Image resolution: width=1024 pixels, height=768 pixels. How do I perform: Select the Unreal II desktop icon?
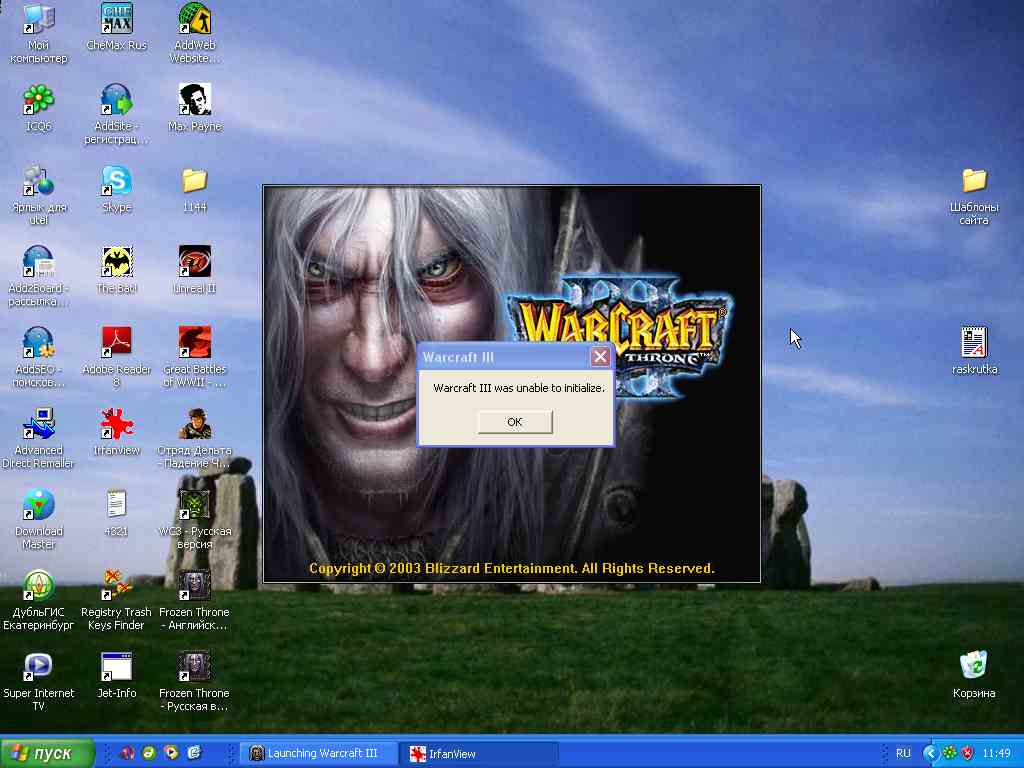pos(195,270)
